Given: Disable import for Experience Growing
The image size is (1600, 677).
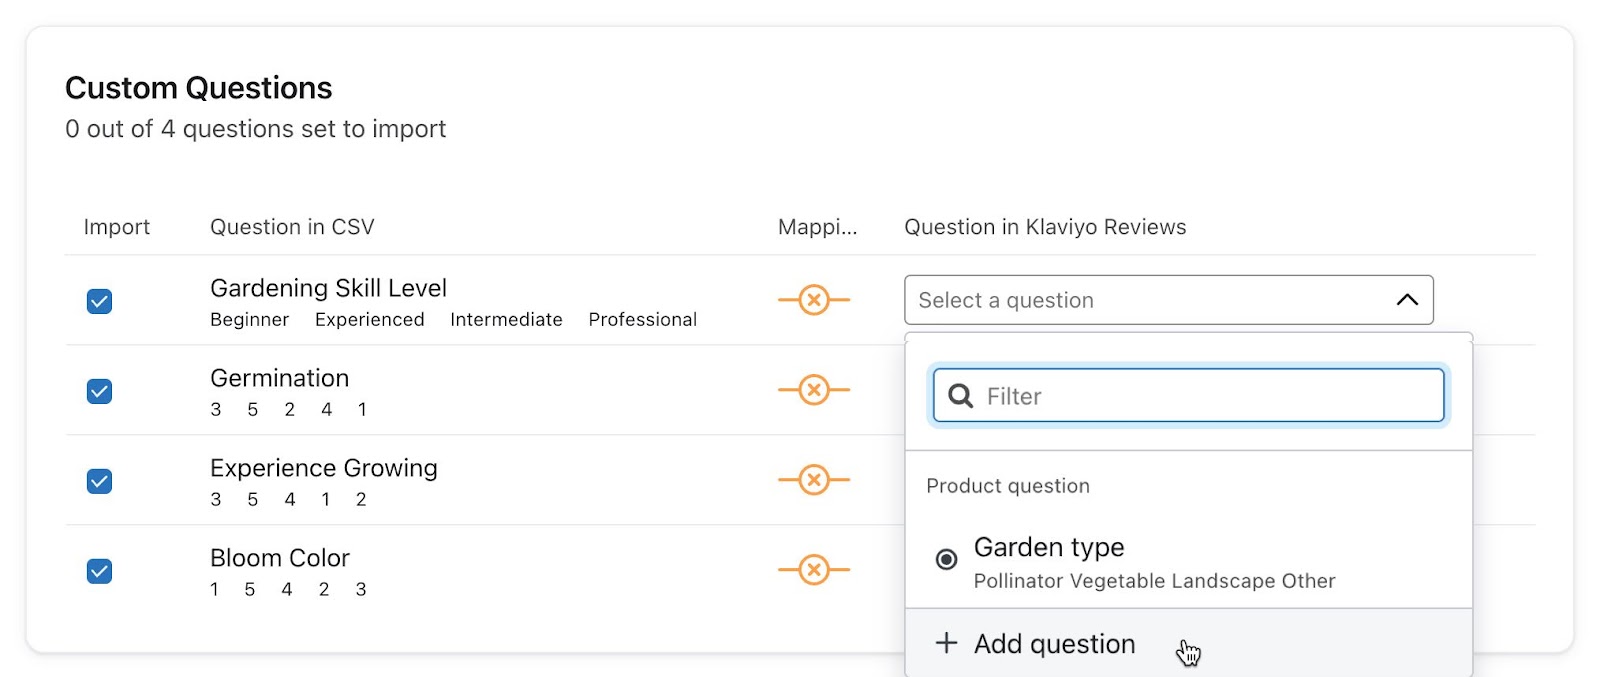Looking at the screenshot, I should [x=99, y=481].
